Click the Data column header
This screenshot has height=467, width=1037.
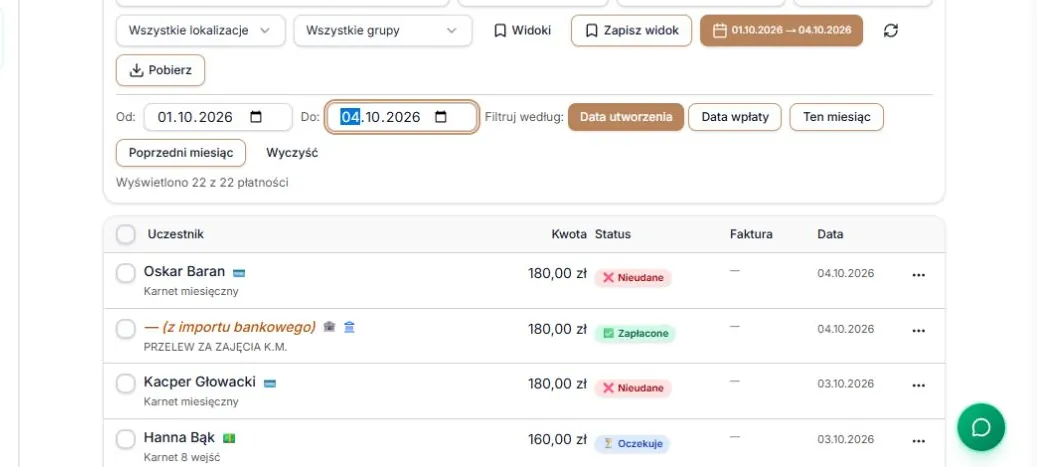[830, 234]
